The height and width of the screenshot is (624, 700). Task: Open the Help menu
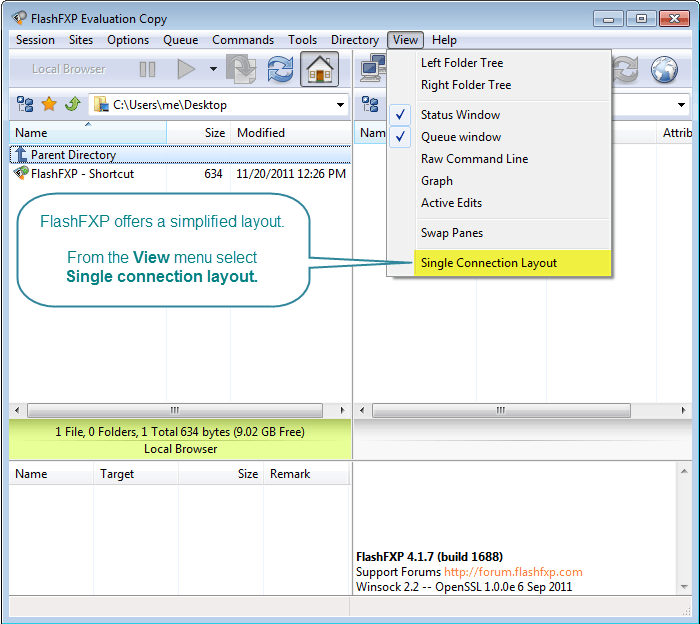tap(444, 40)
